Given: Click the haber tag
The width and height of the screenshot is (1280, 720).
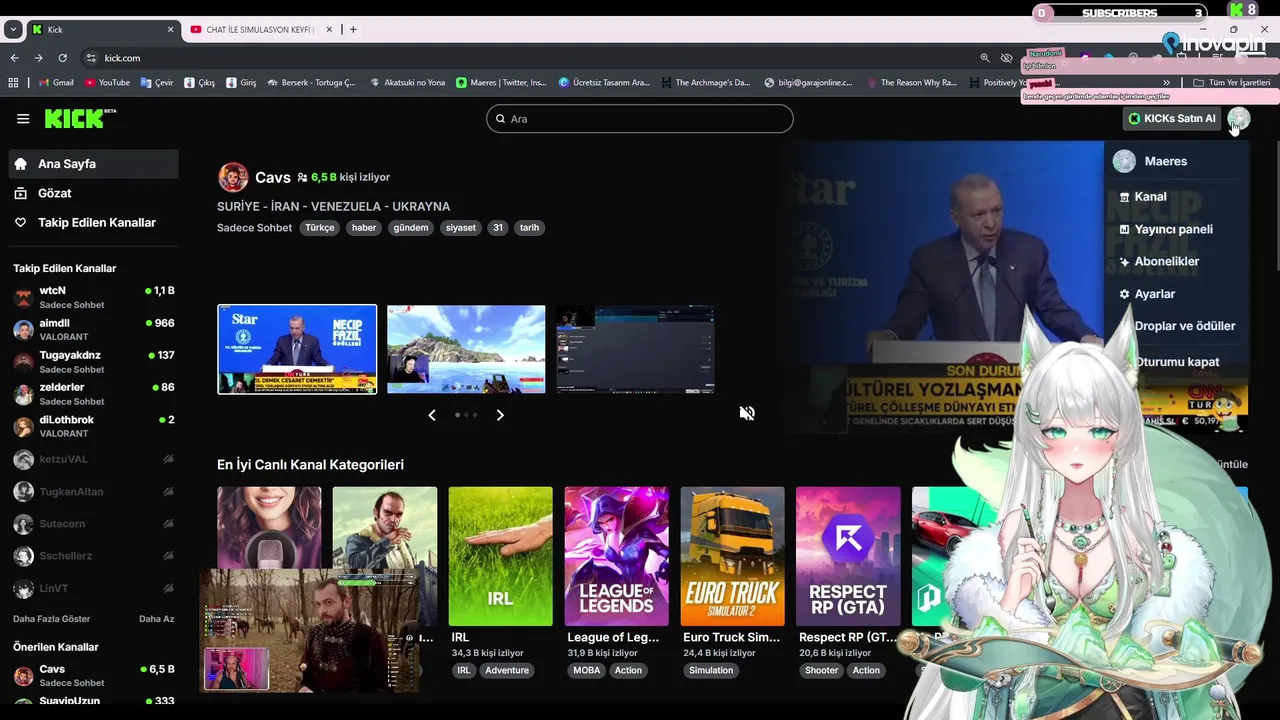Looking at the screenshot, I should point(364,228).
